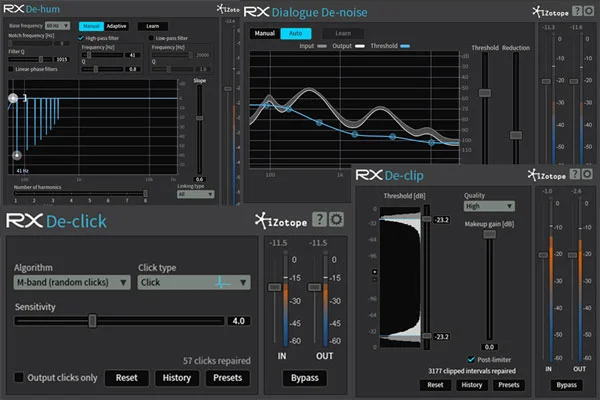Click Reset in De-clip
This screenshot has width=600, height=400.
pos(435,385)
